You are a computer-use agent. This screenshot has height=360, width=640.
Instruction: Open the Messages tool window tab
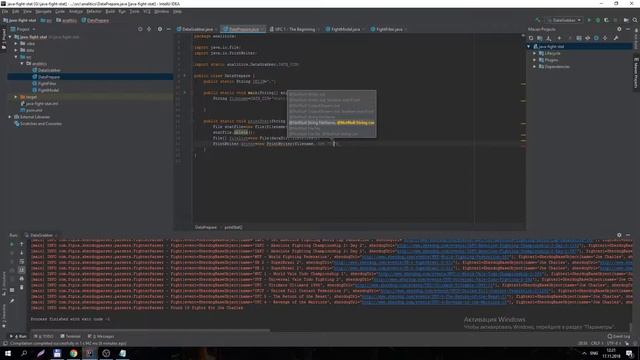pos(101,336)
